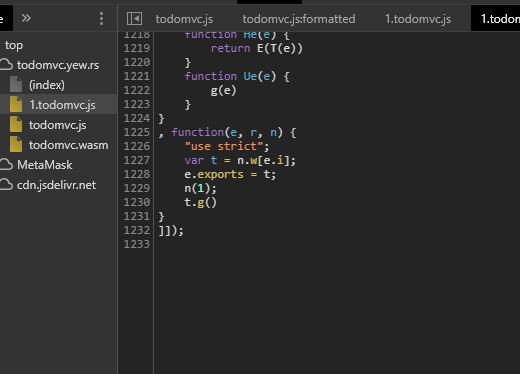Click the MetaMask cloud icon
The width and height of the screenshot is (520, 374).
click(x=7, y=165)
